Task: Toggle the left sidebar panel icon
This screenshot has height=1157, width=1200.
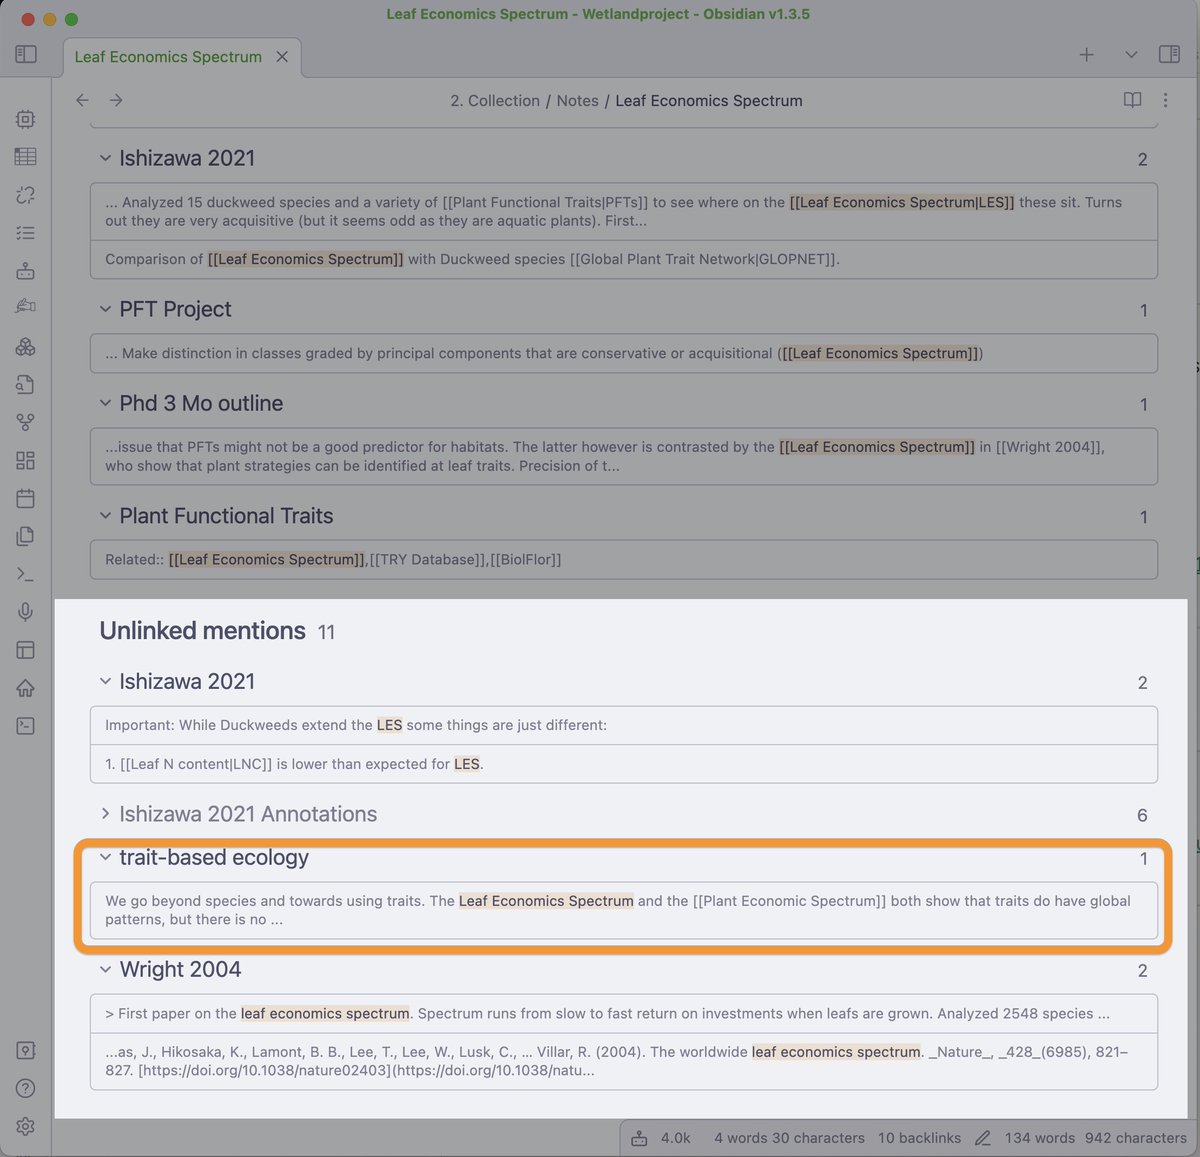Action: click(x=26, y=54)
